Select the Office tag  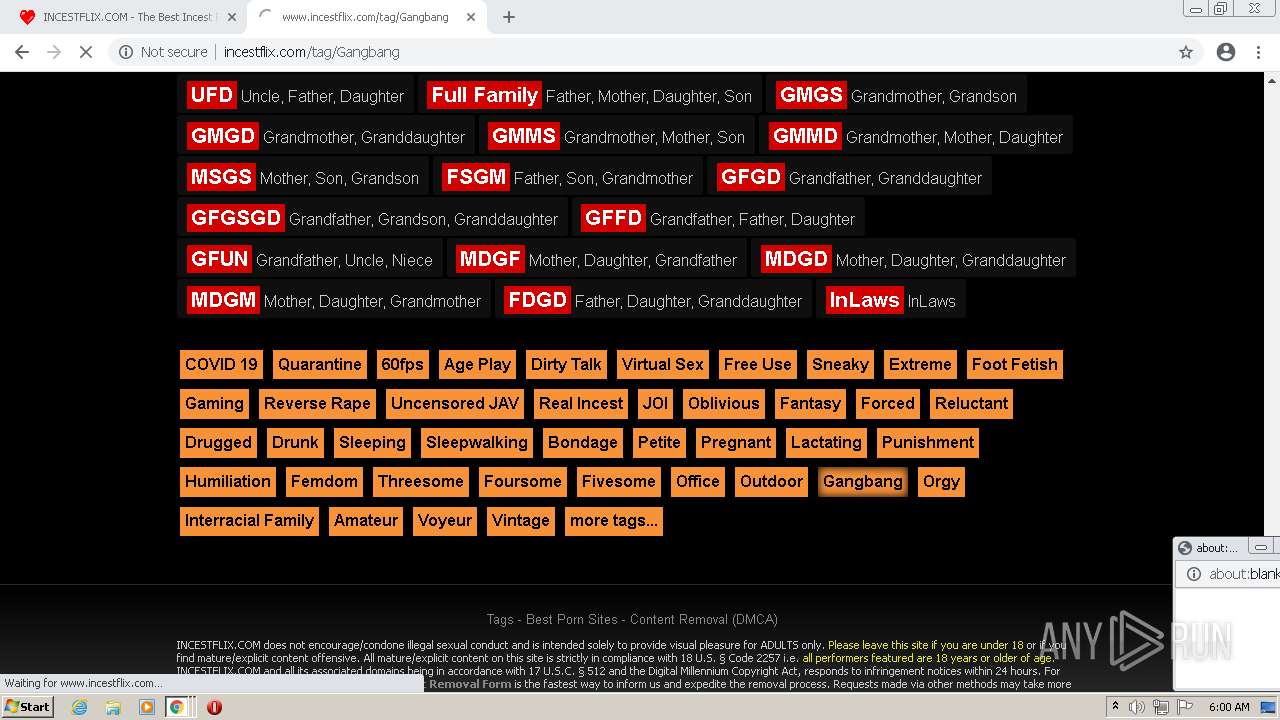click(x=697, y=481)
